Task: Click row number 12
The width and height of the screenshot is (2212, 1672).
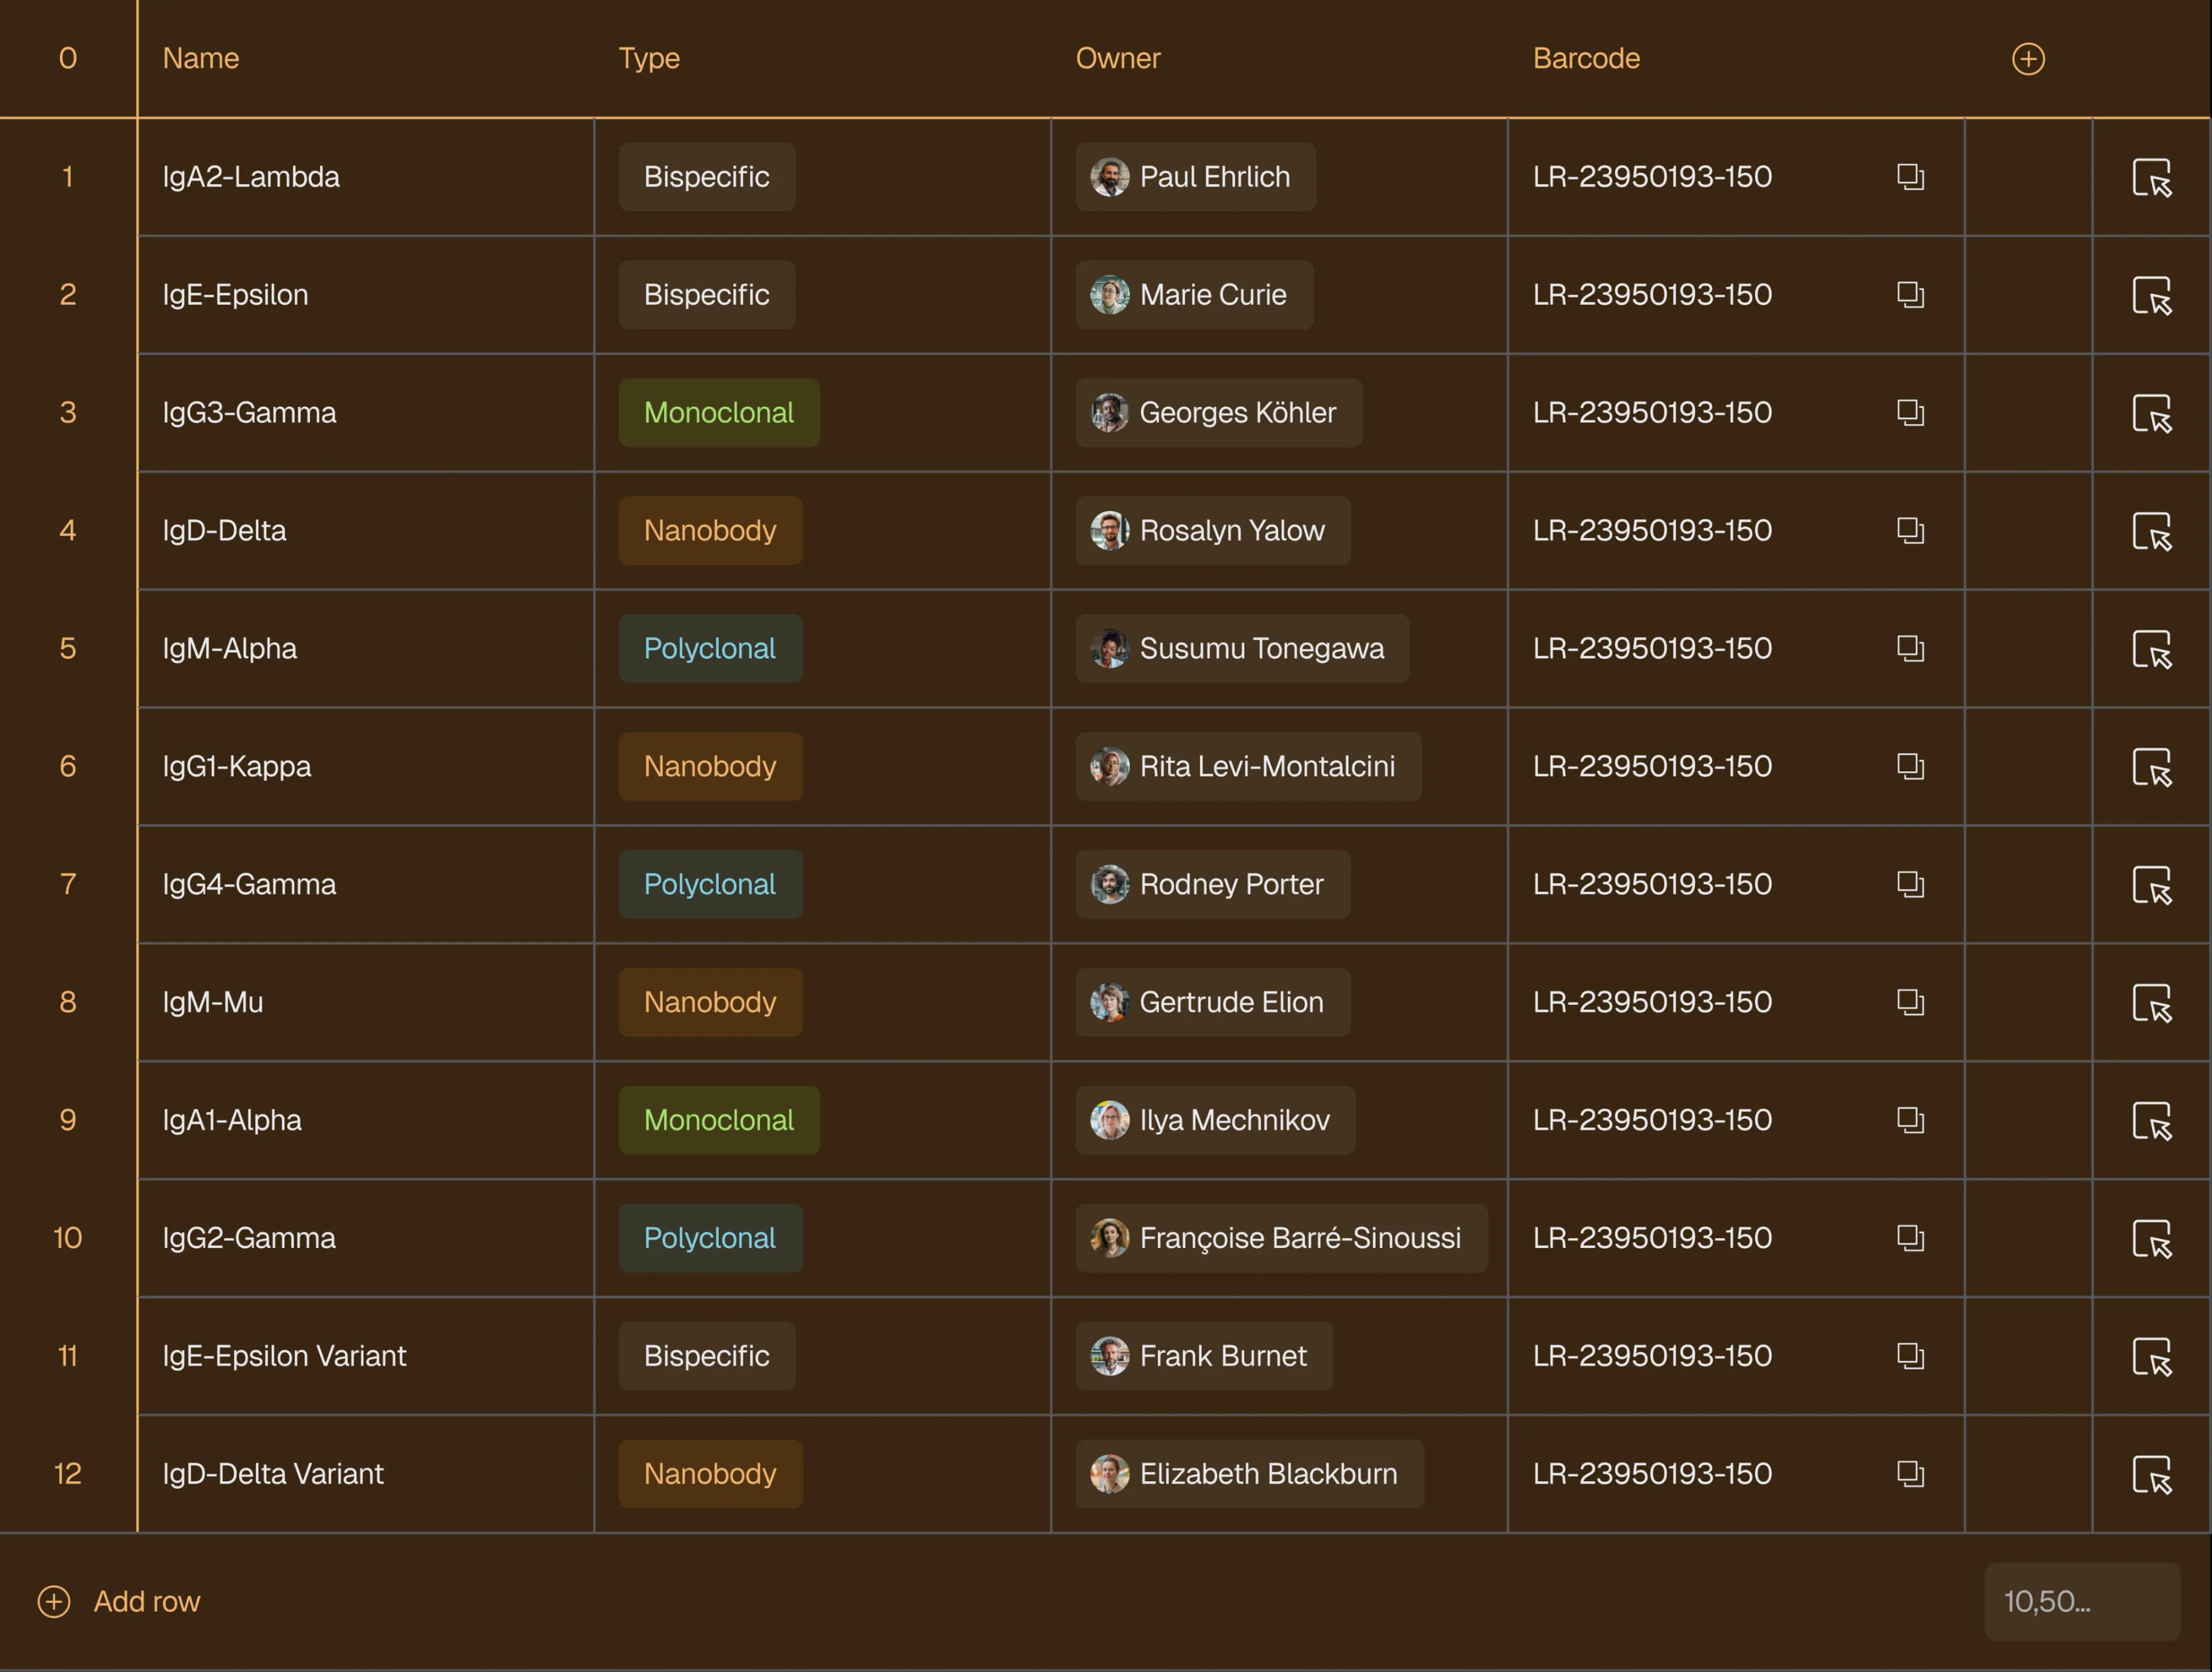Action: pos(67,1474)
